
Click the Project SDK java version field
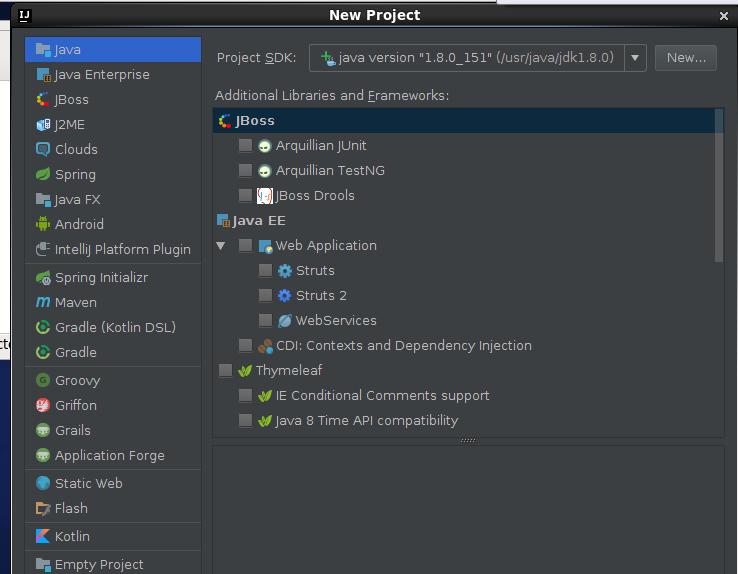tap(467, 58)
